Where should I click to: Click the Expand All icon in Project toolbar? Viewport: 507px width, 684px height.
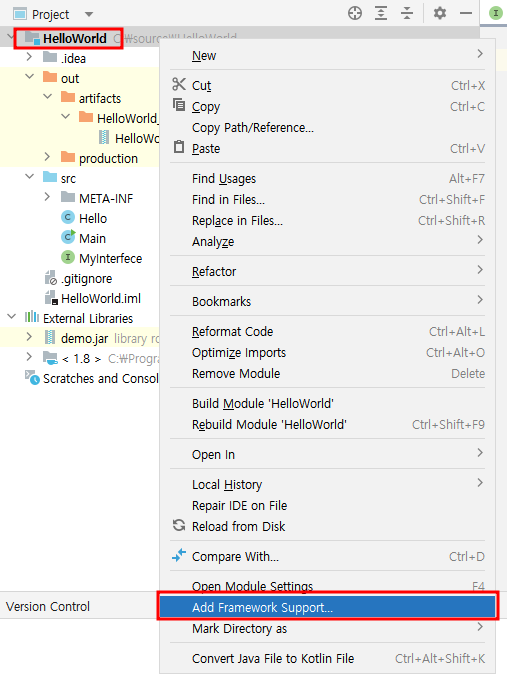(x=381, y=14)
